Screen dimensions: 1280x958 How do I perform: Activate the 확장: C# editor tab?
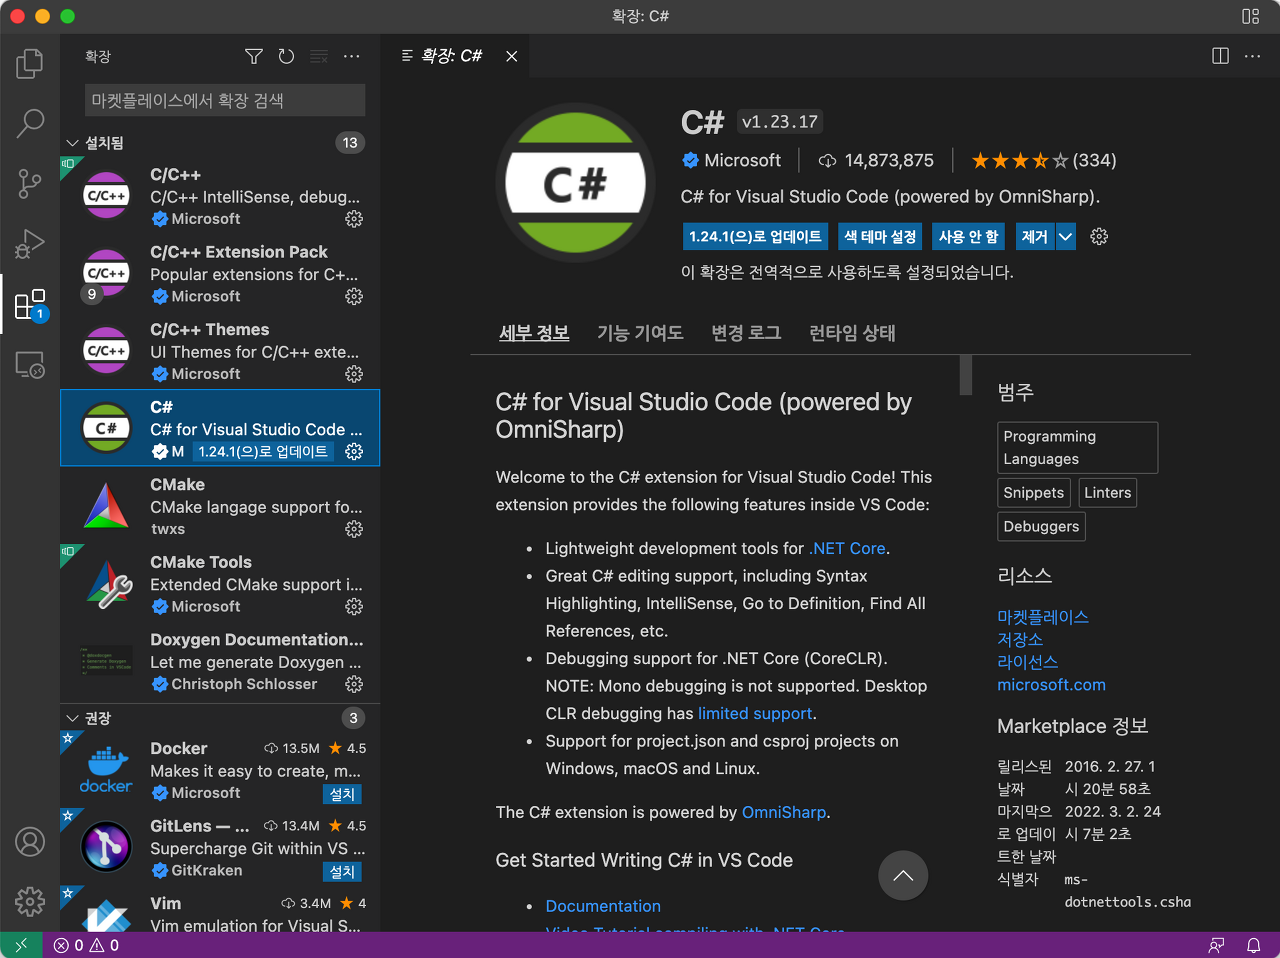tap(452, 56)
